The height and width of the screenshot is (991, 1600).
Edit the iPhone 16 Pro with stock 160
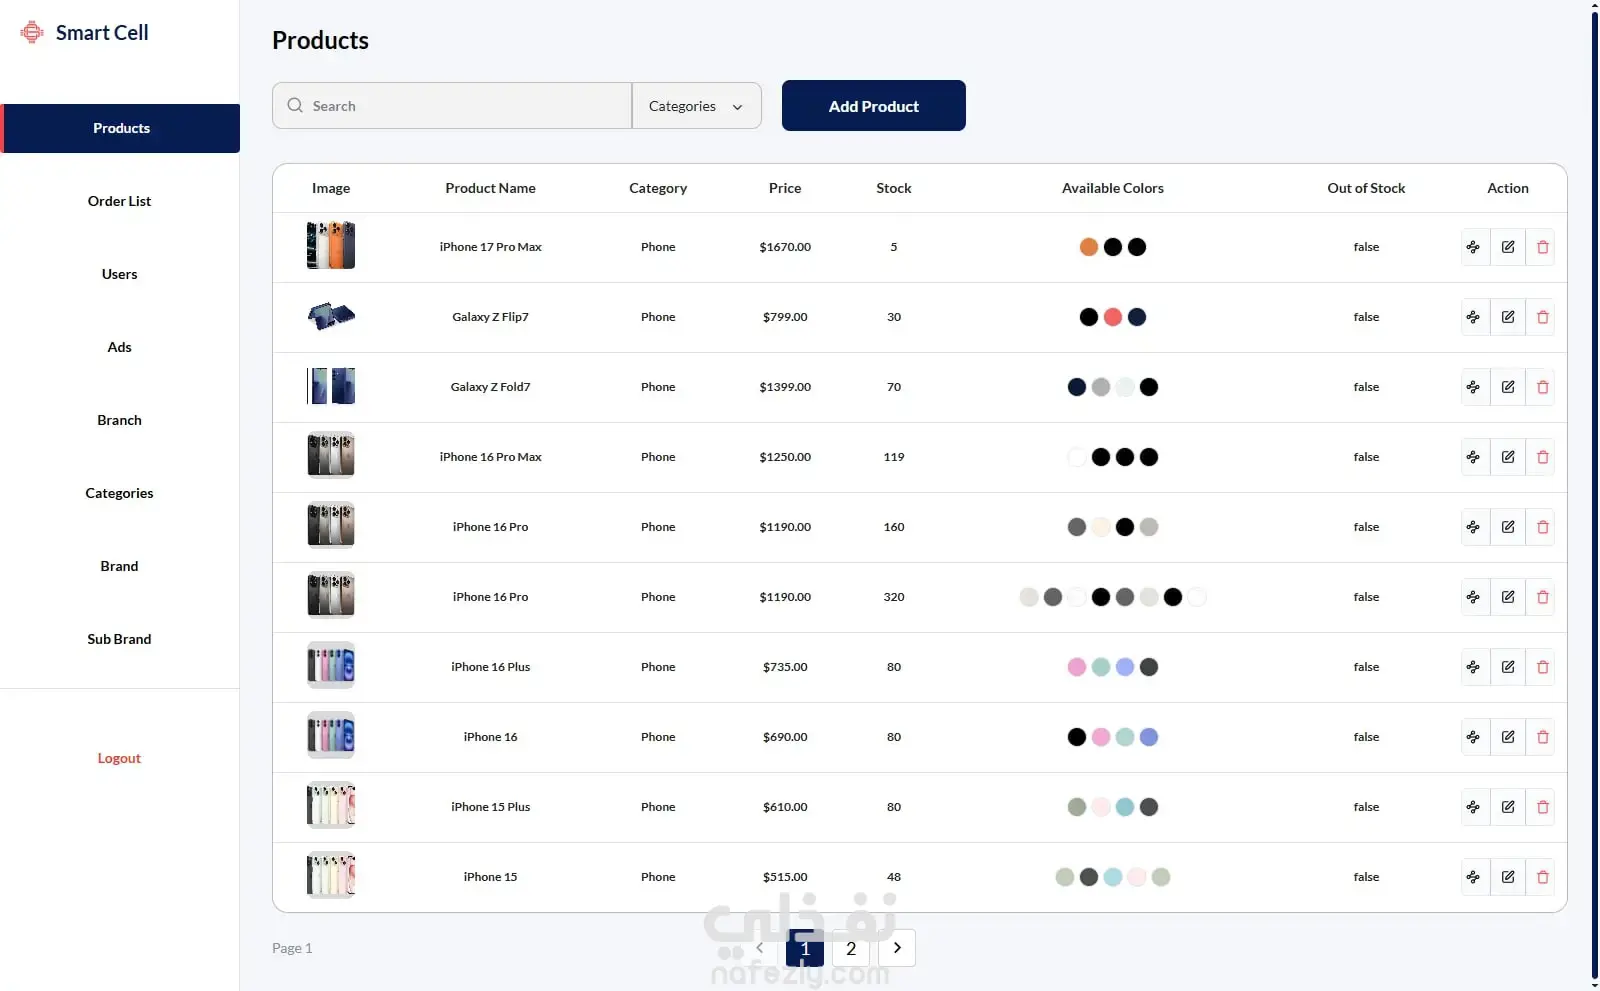(1508, 527)
